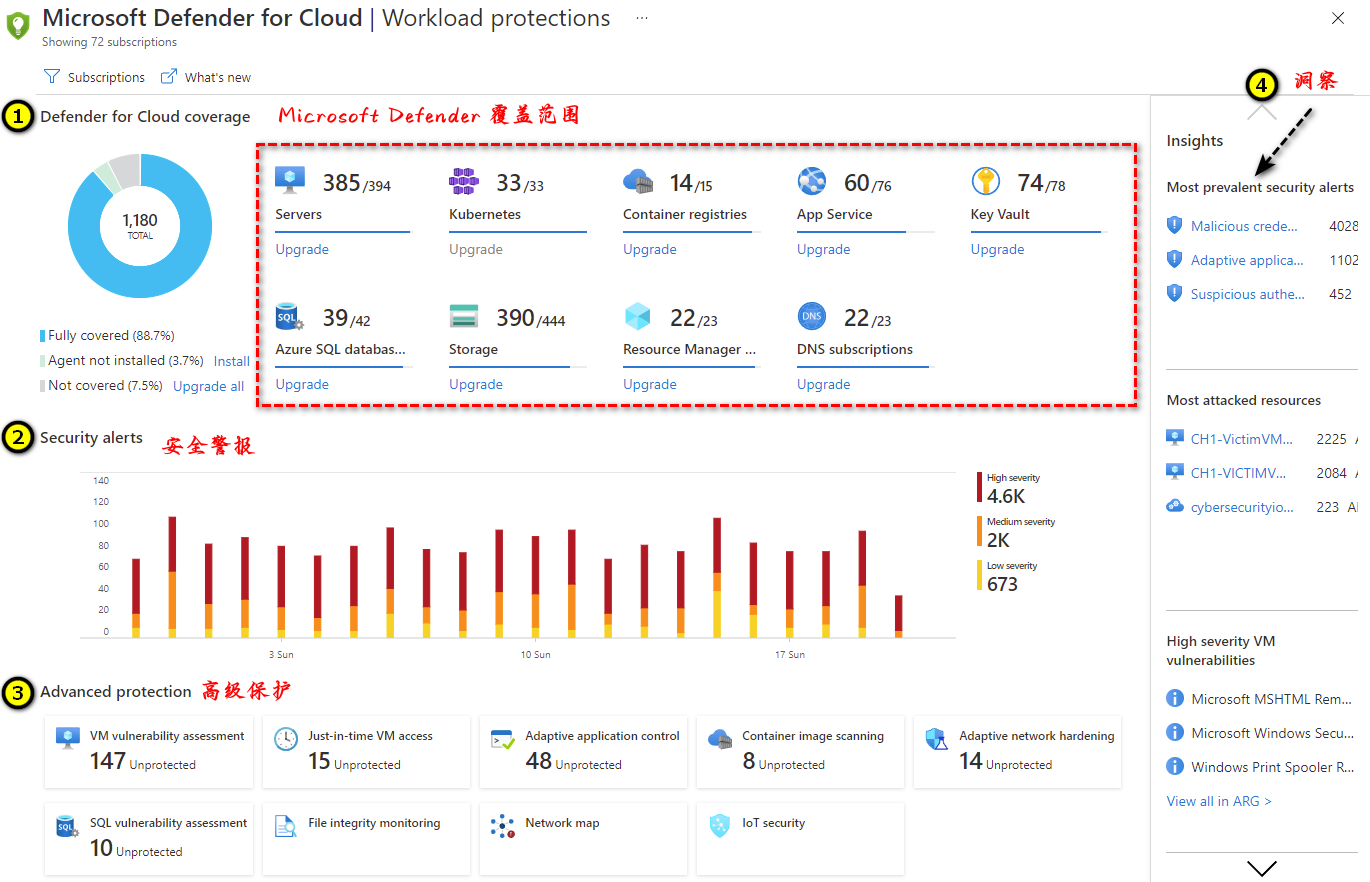1370x882 pixels.
Task: Click the SQL vulnerability assessment icon
Action: point(68,827)
